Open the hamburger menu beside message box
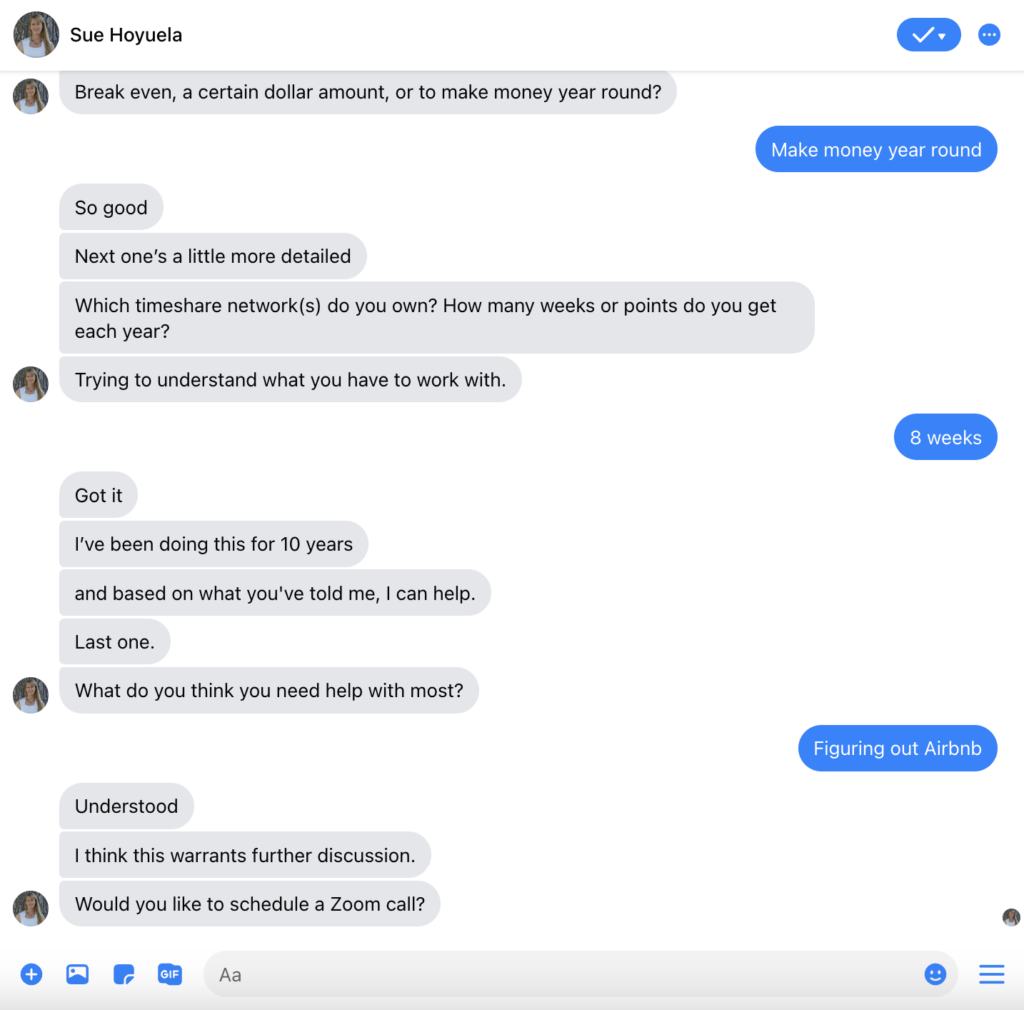This screenshot has height=1010, width=1024. pos(991,974)
